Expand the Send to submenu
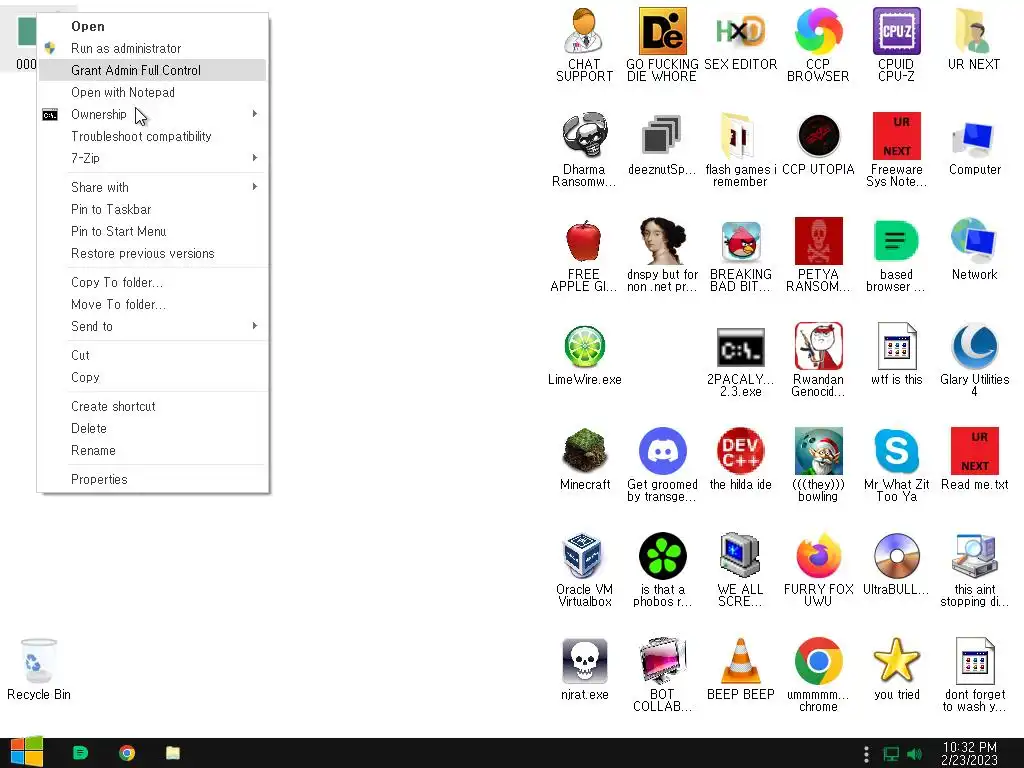The image size is (1024, 768). (152, 327)
